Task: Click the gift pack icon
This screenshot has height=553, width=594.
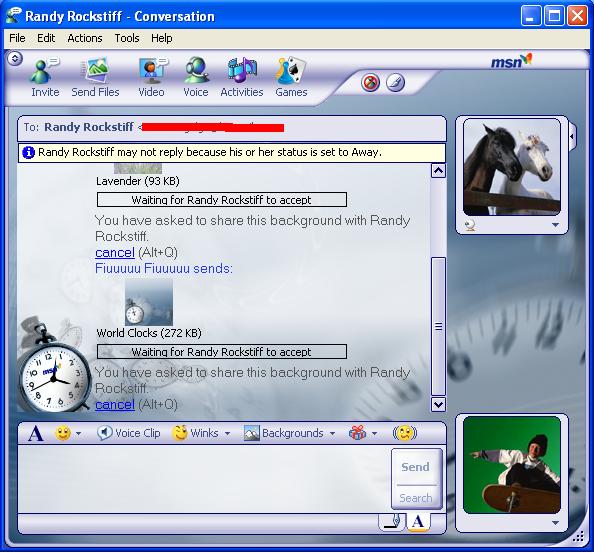Action: pyautogui.click(x=357, y=433)
